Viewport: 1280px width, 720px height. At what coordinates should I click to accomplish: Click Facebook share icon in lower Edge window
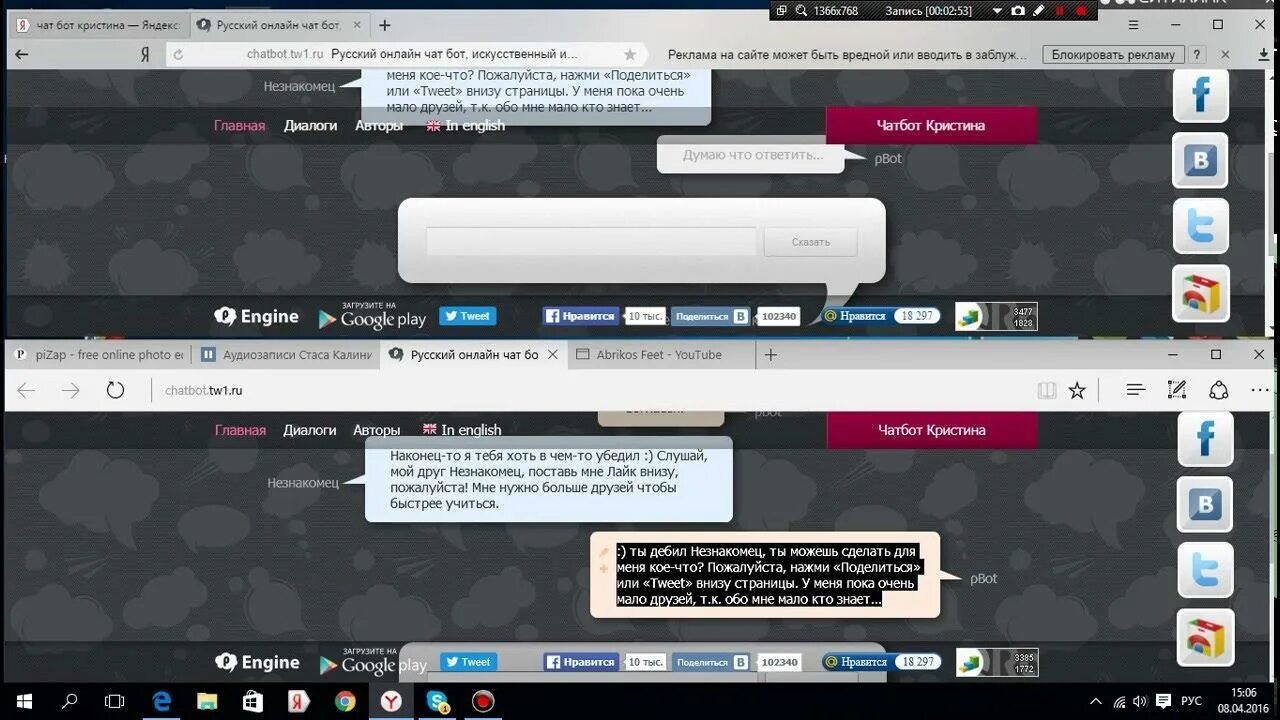click(1205, 439)
